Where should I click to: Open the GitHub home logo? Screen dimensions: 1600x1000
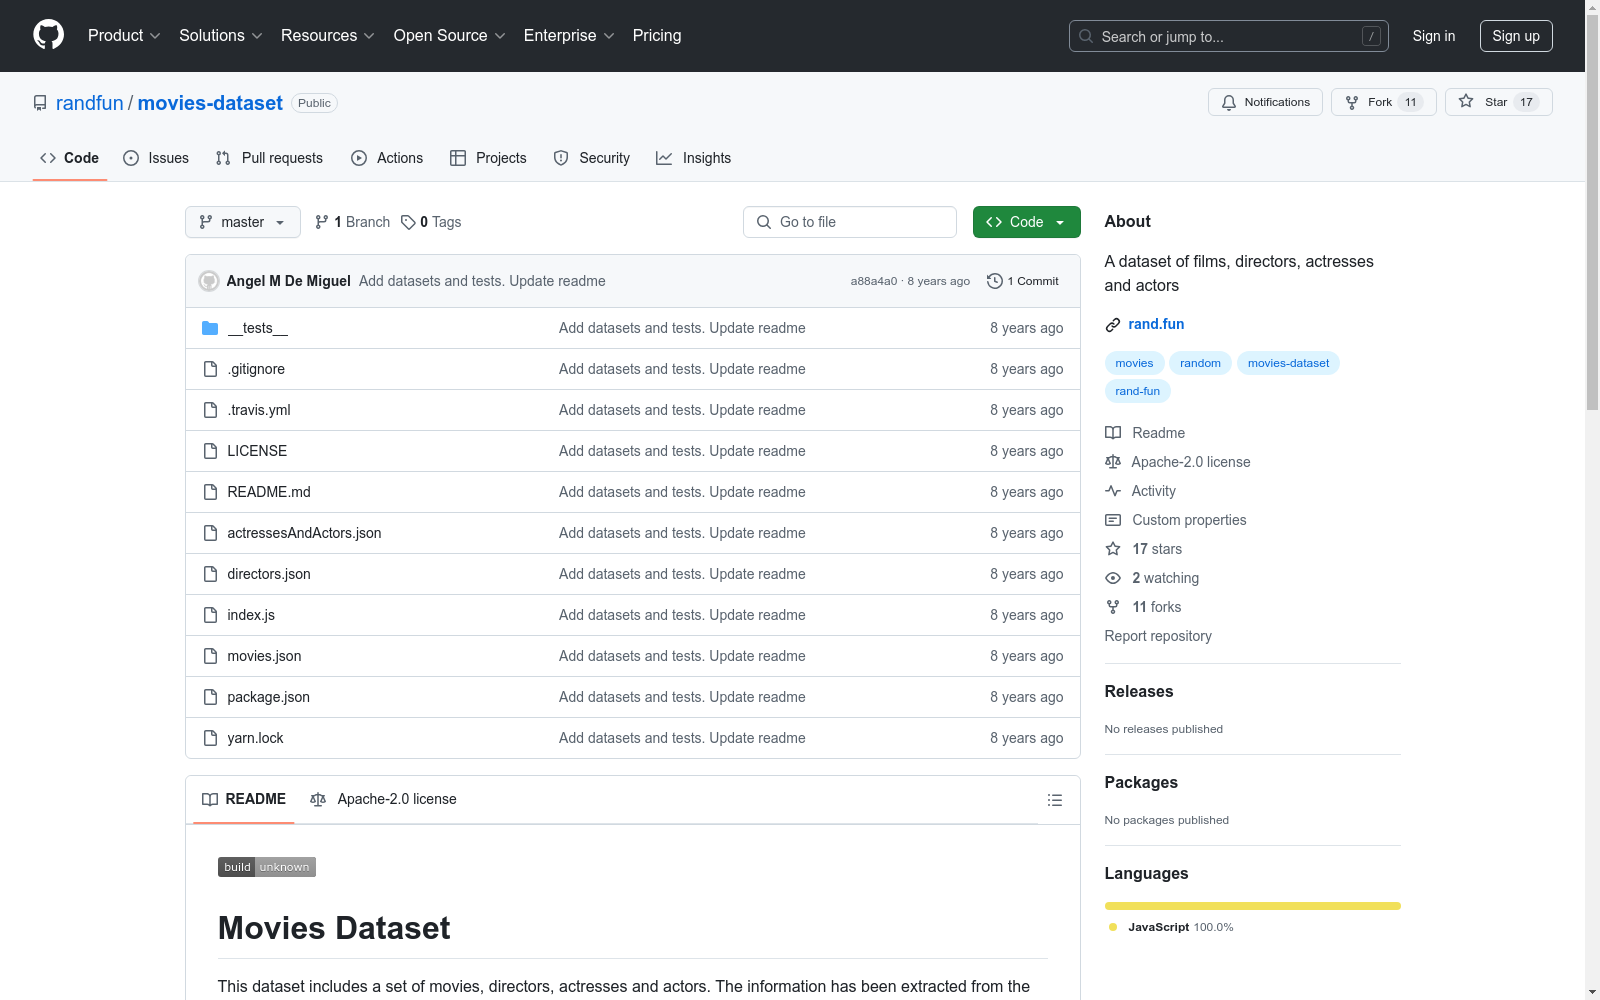(48, 35)
